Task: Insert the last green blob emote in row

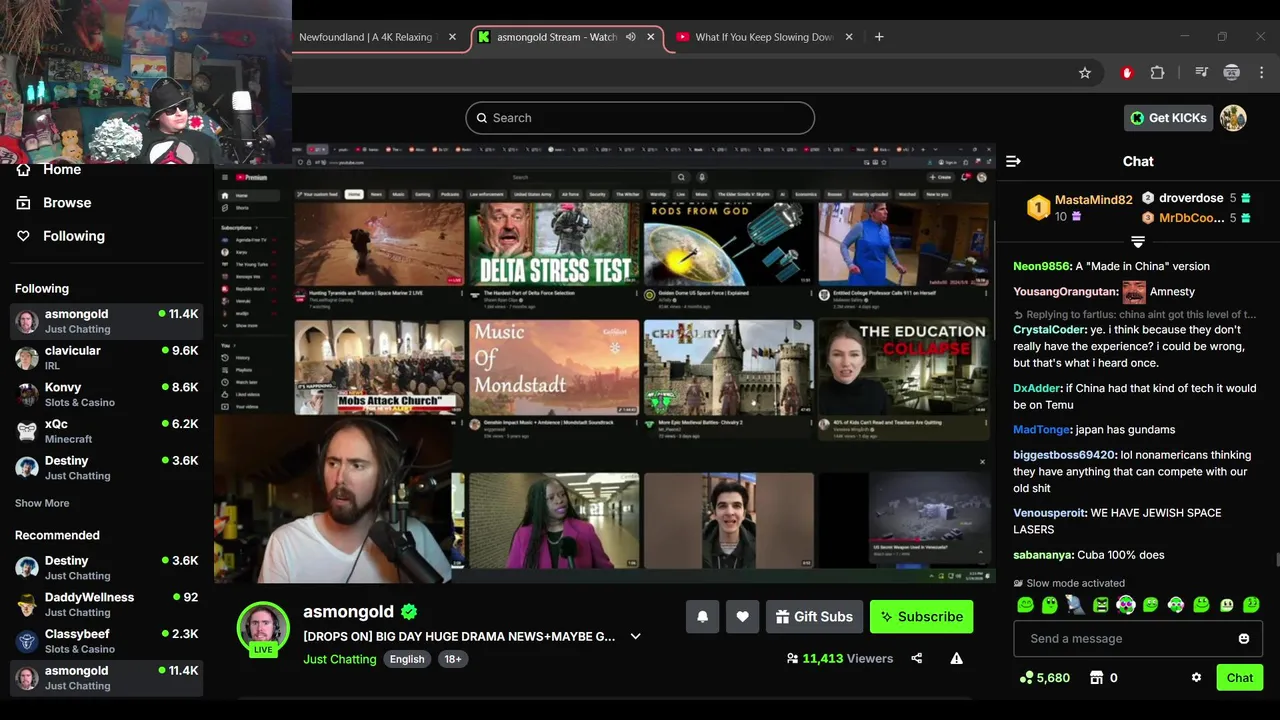Action: [1252, 605]
